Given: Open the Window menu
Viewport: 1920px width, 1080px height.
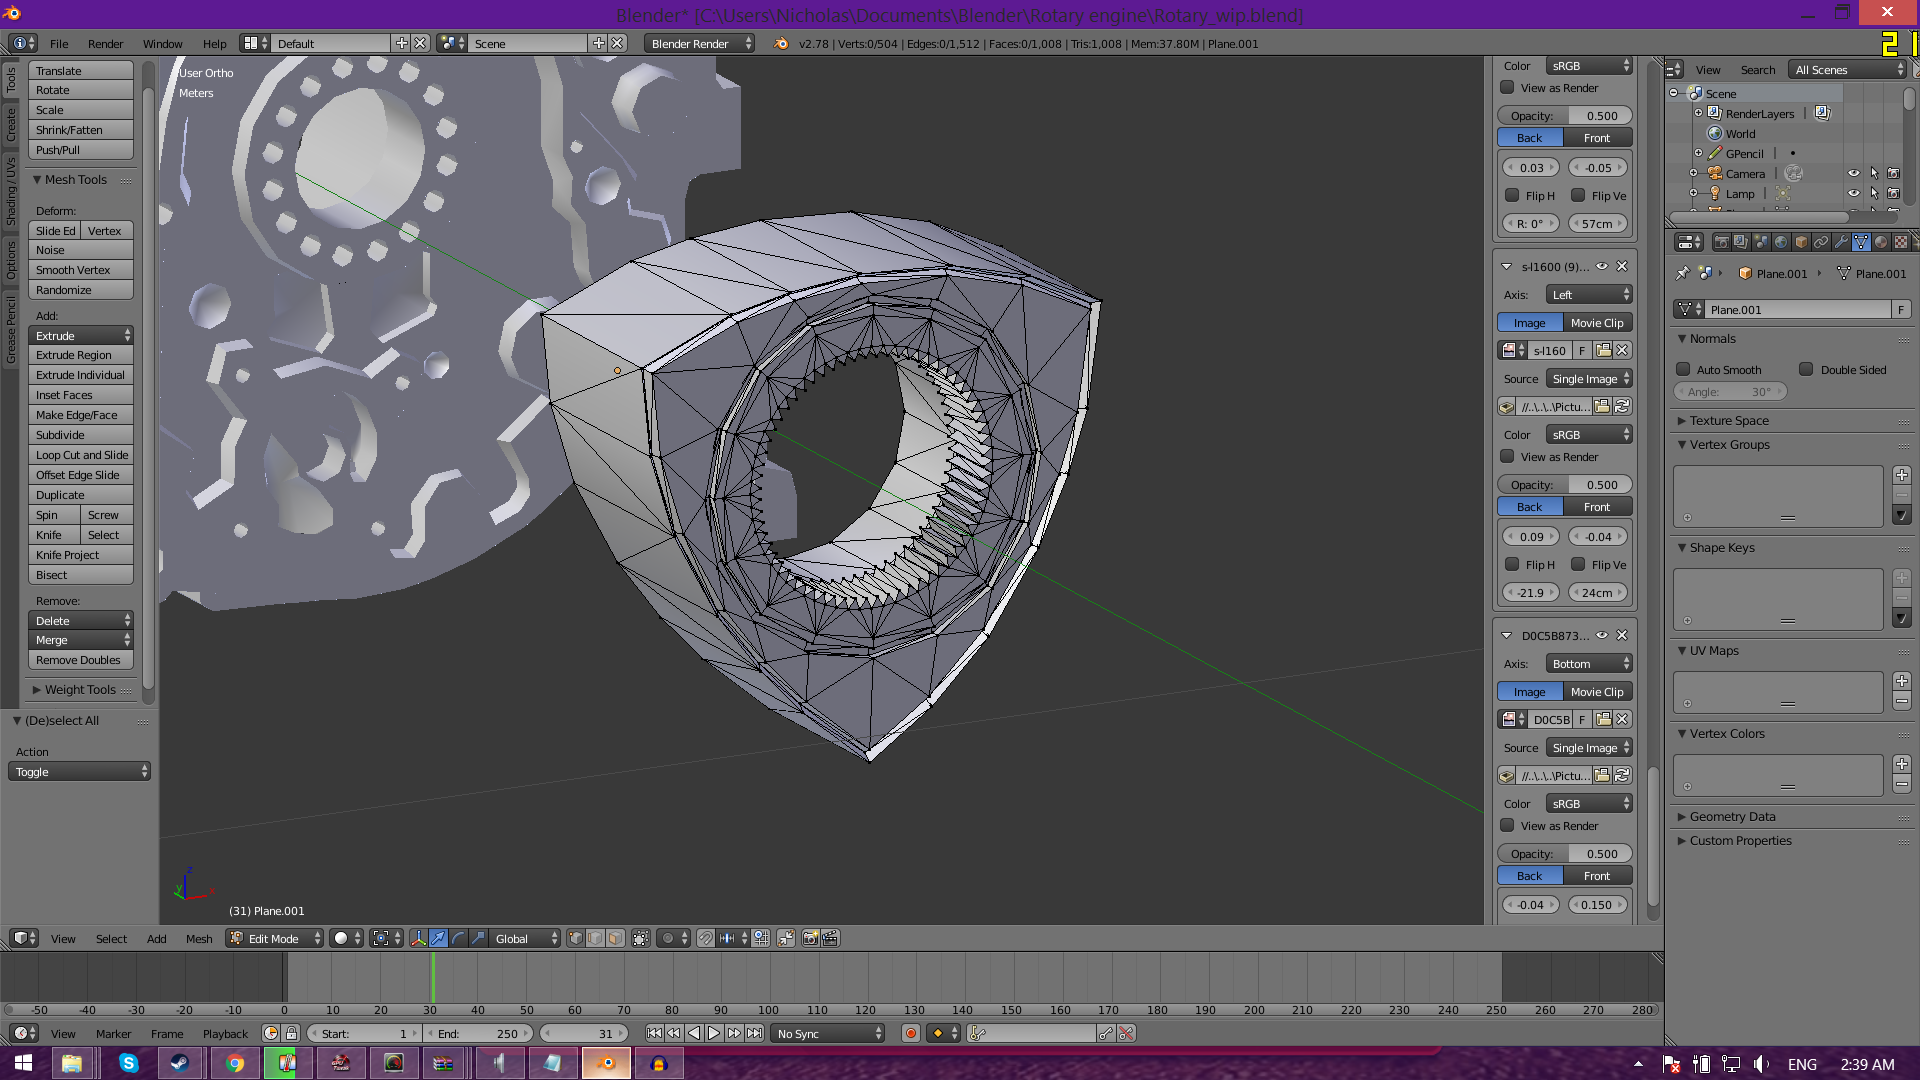Looking at the screenshot, I should pos(162,43).
